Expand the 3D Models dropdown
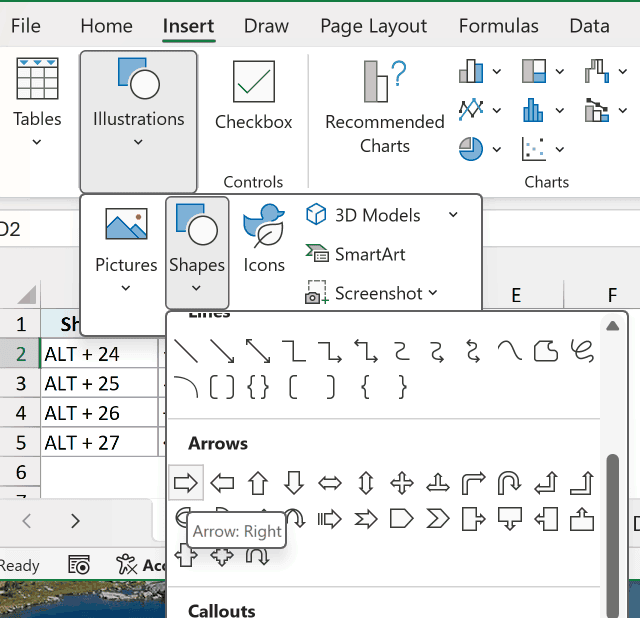This screenshot has width=640, height=618. pos(453,215)
